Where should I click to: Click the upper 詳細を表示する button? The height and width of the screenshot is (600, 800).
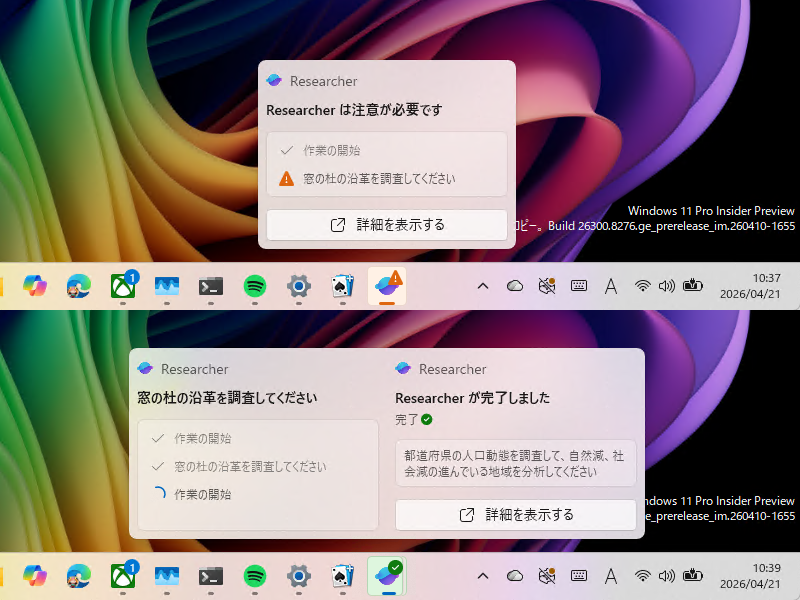click(387, 224)
